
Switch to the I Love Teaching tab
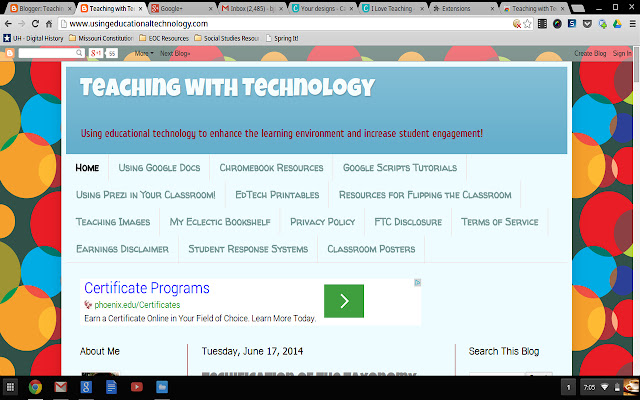(x=393, y=8)
